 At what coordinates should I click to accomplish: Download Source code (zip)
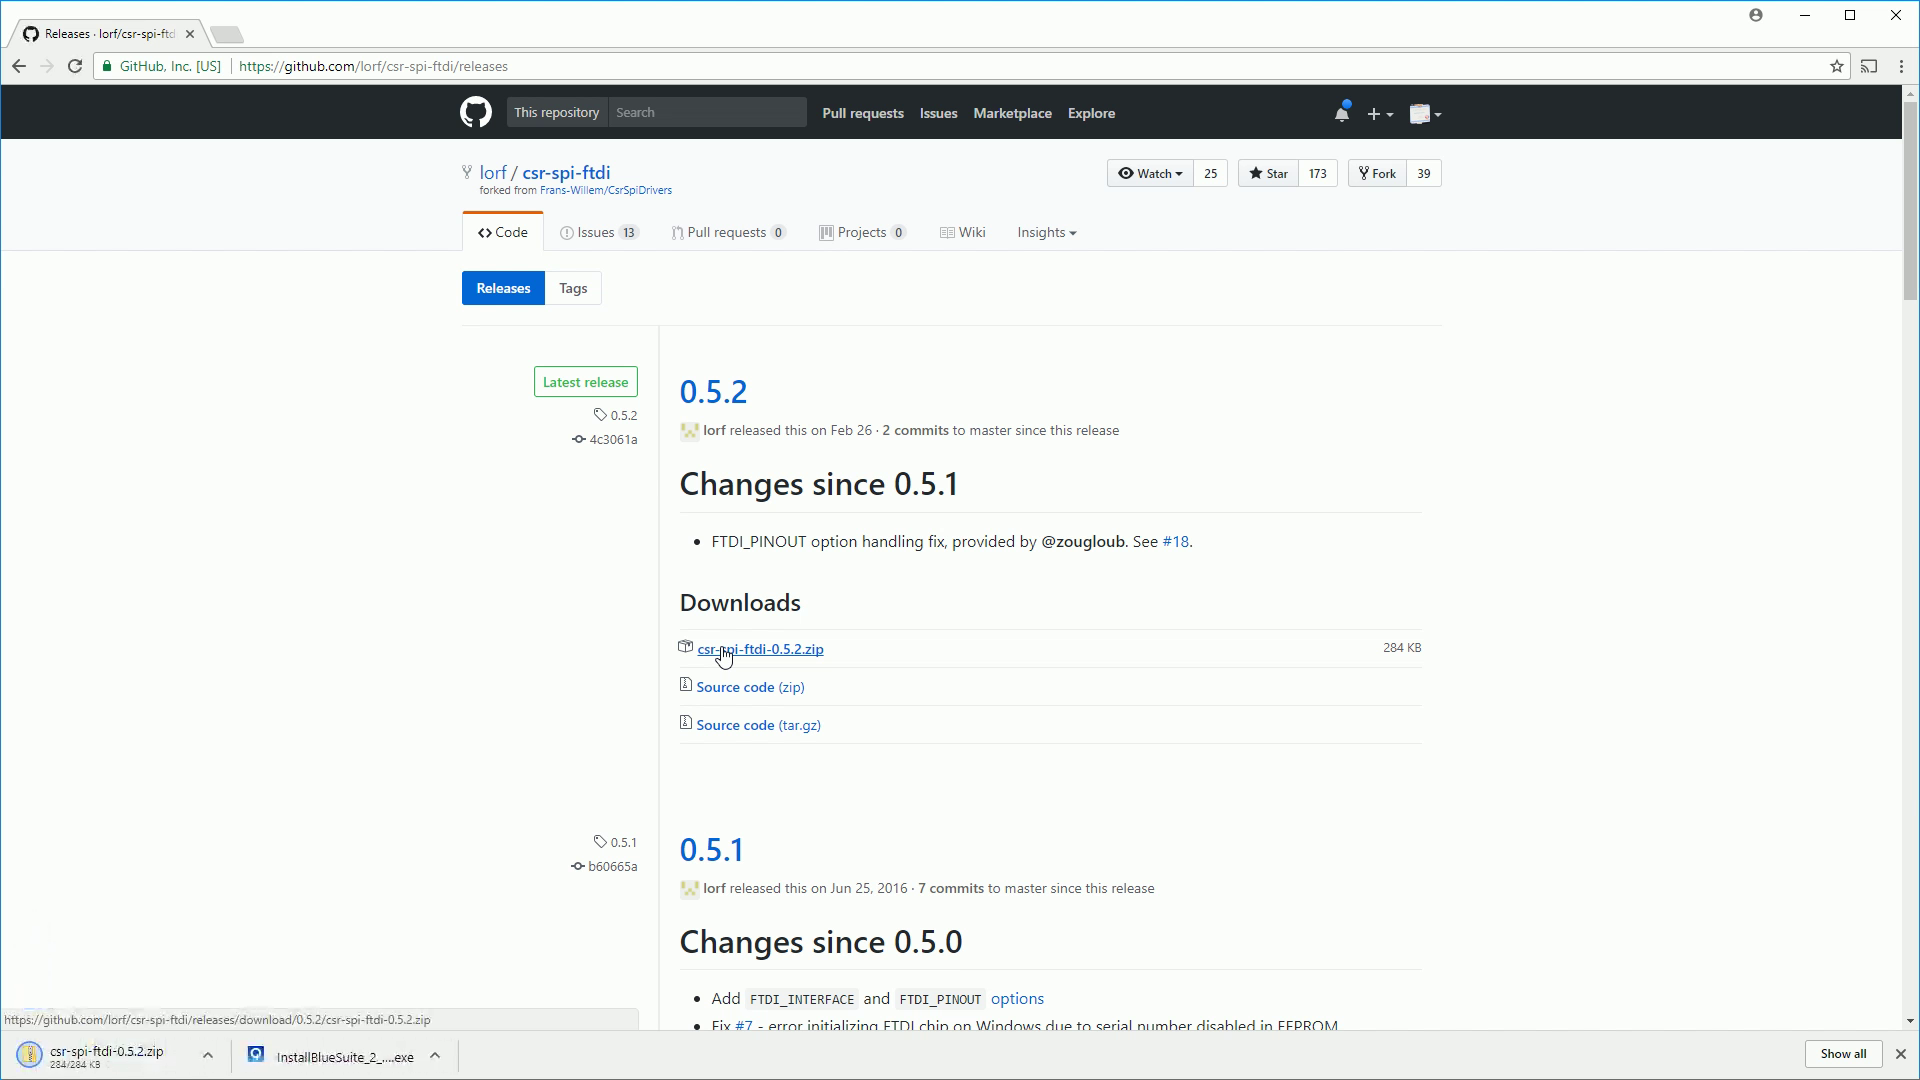[x=750, y=687]
